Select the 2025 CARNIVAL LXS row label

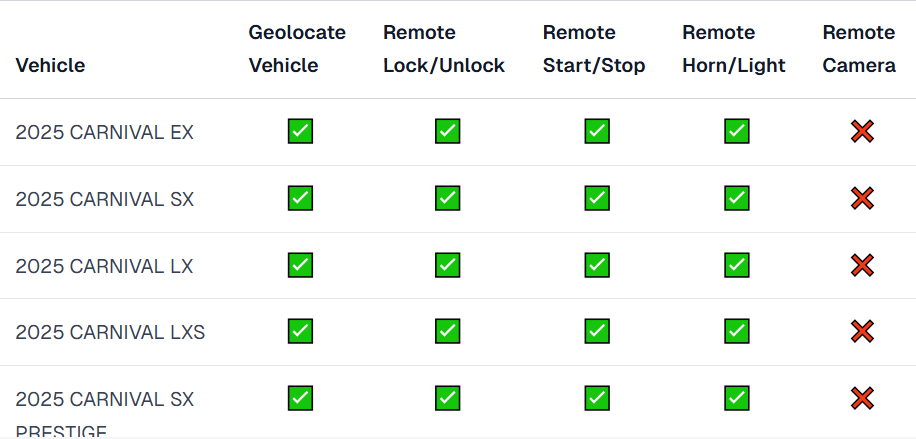pyautogui.click(x=110, y=332)
